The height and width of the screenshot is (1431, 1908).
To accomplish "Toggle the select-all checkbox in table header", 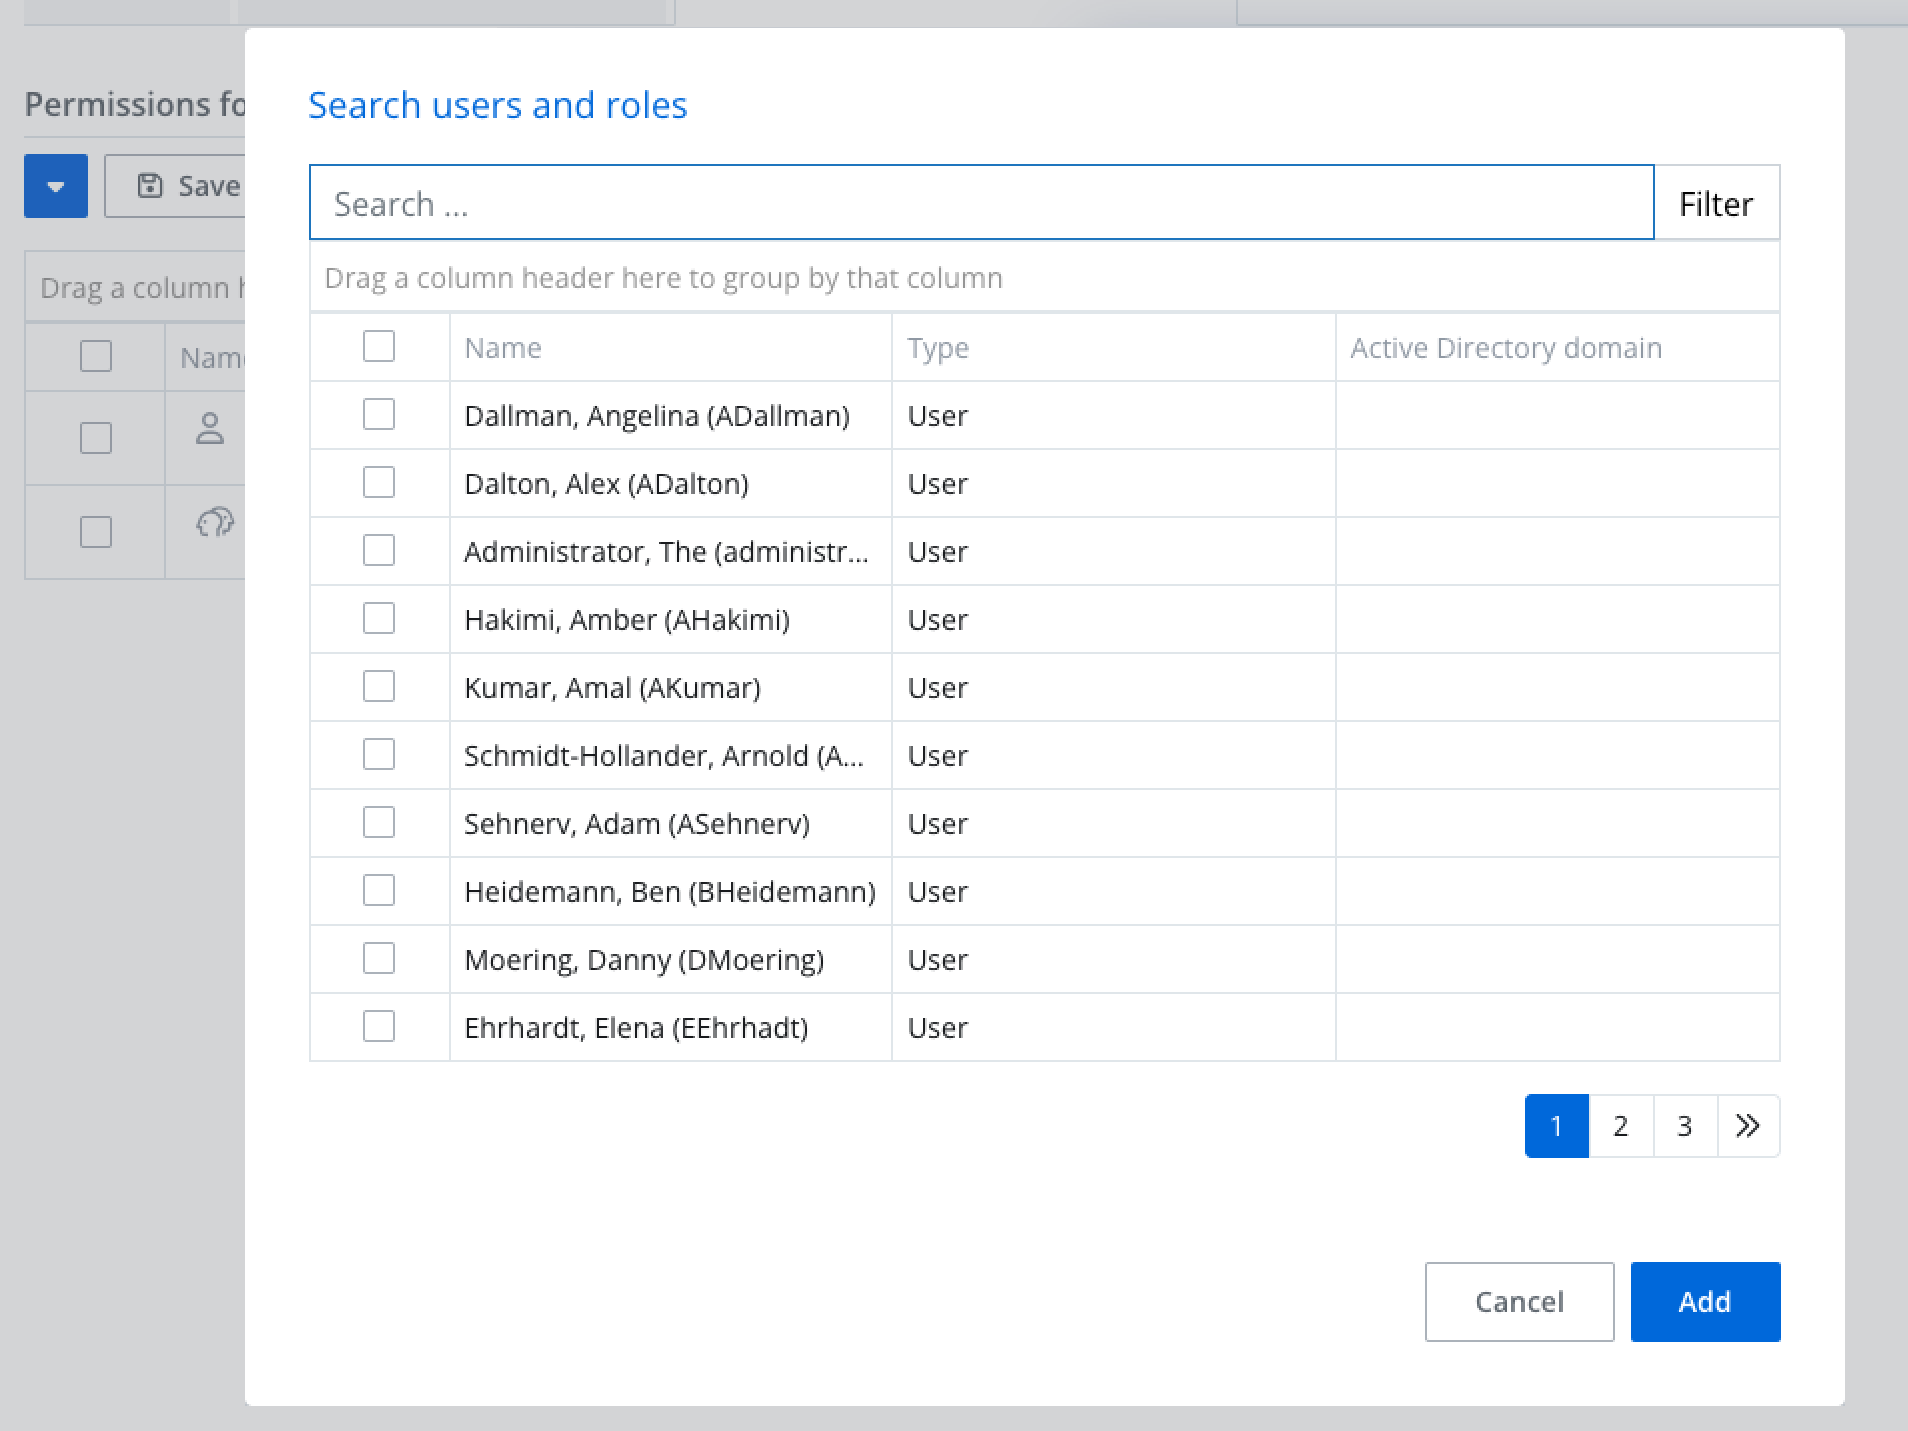I will coord(379,347).
